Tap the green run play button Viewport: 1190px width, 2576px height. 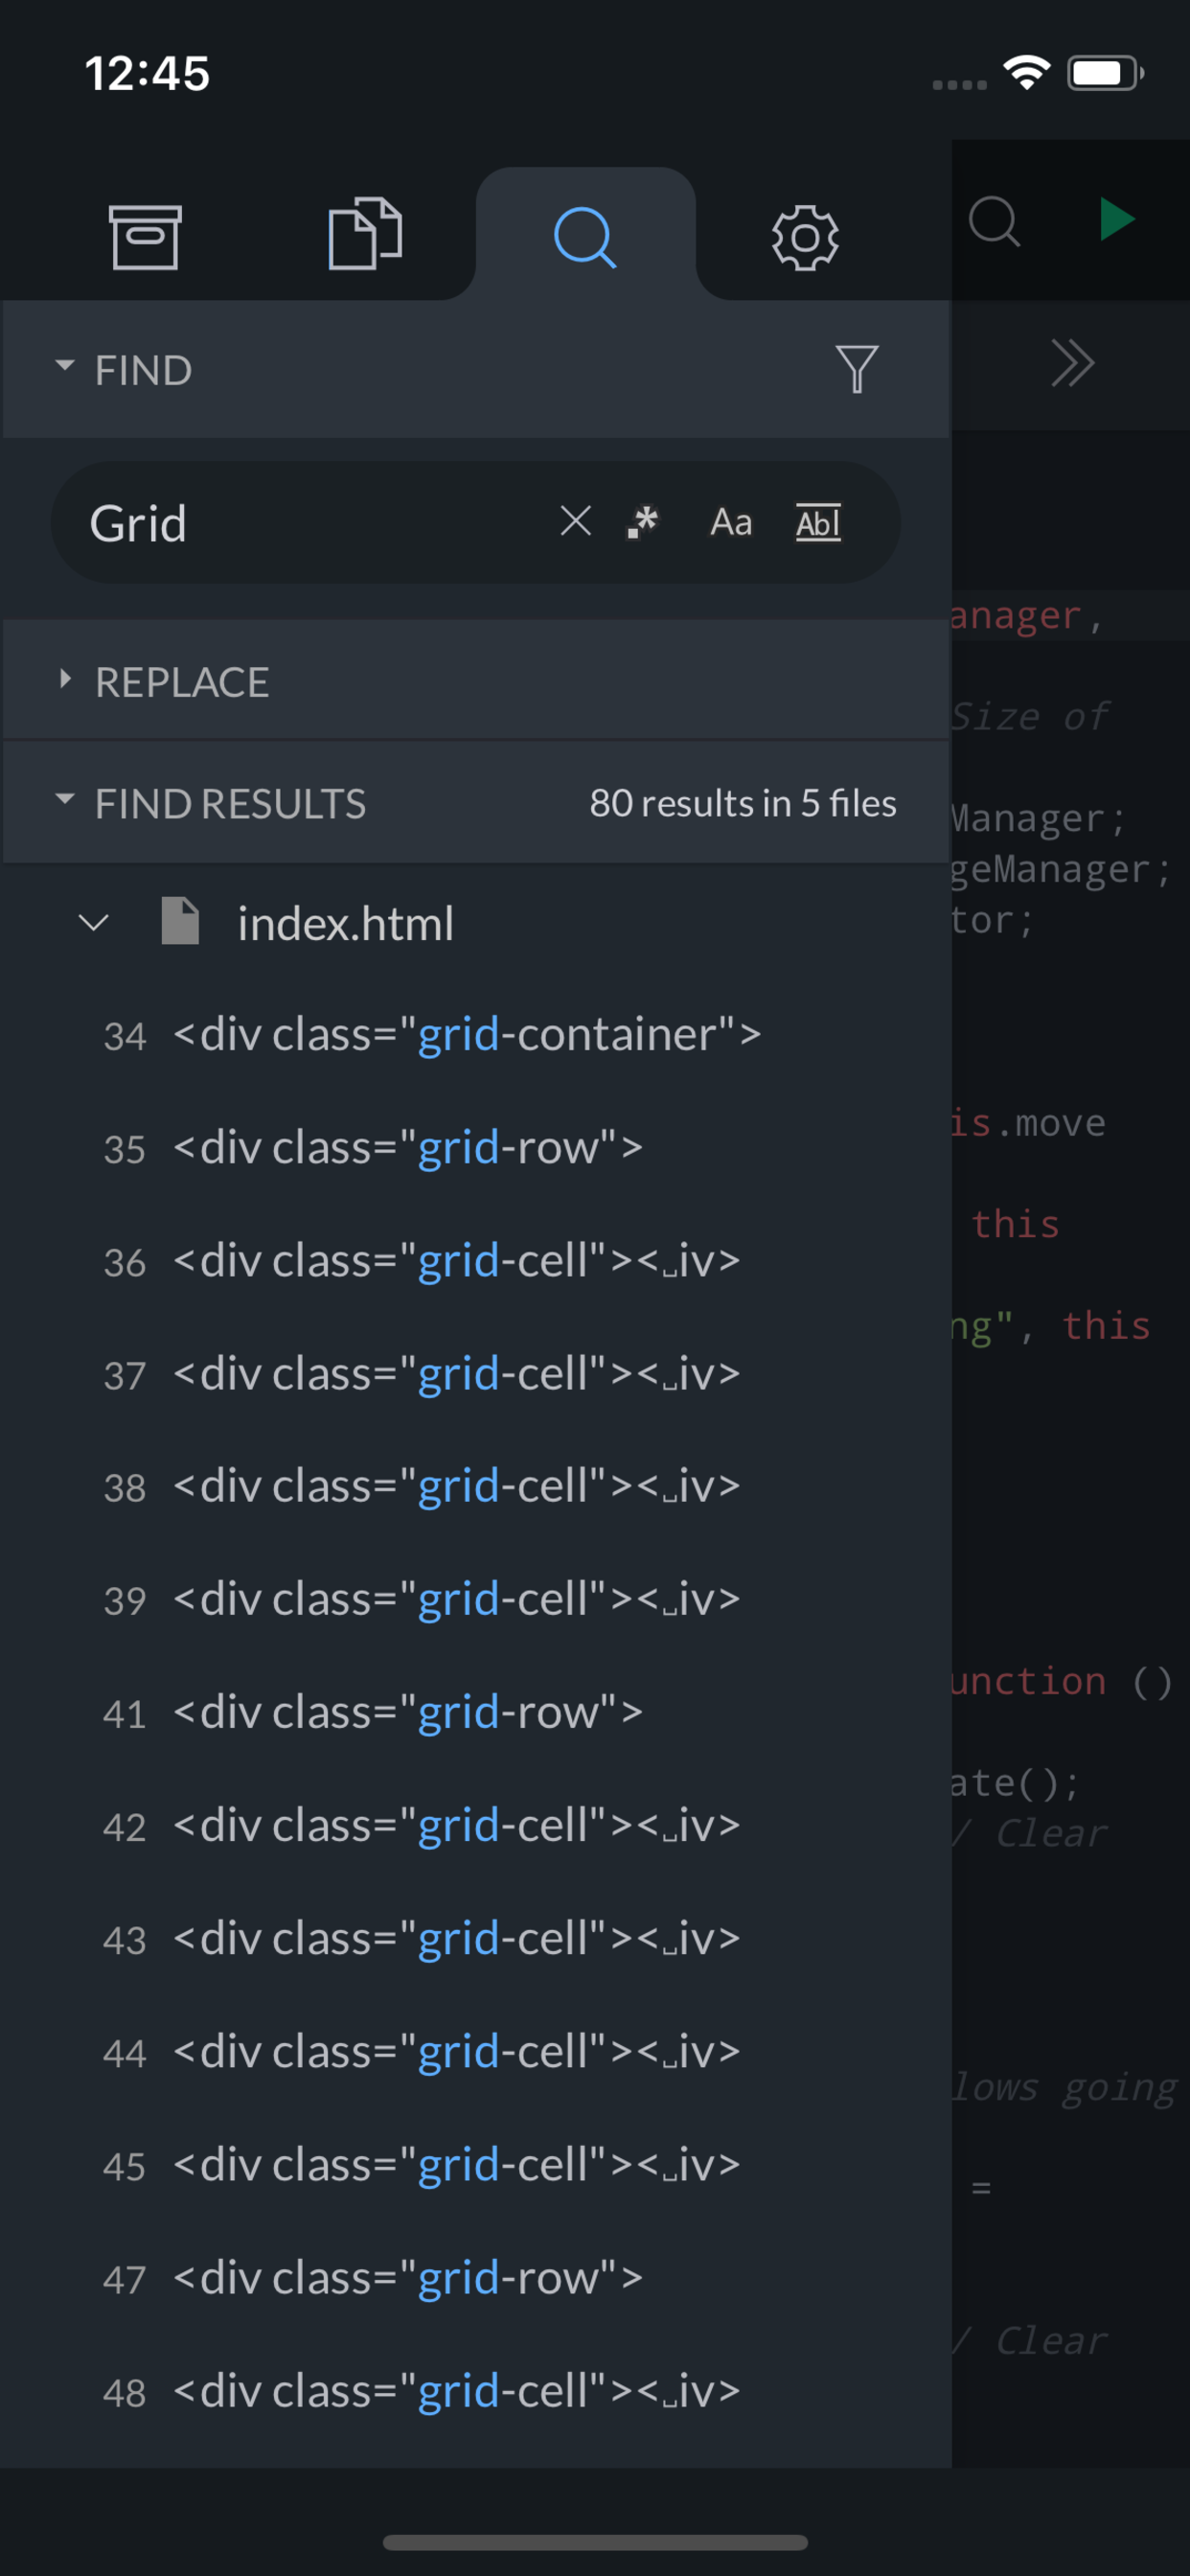coord(1116,219)
